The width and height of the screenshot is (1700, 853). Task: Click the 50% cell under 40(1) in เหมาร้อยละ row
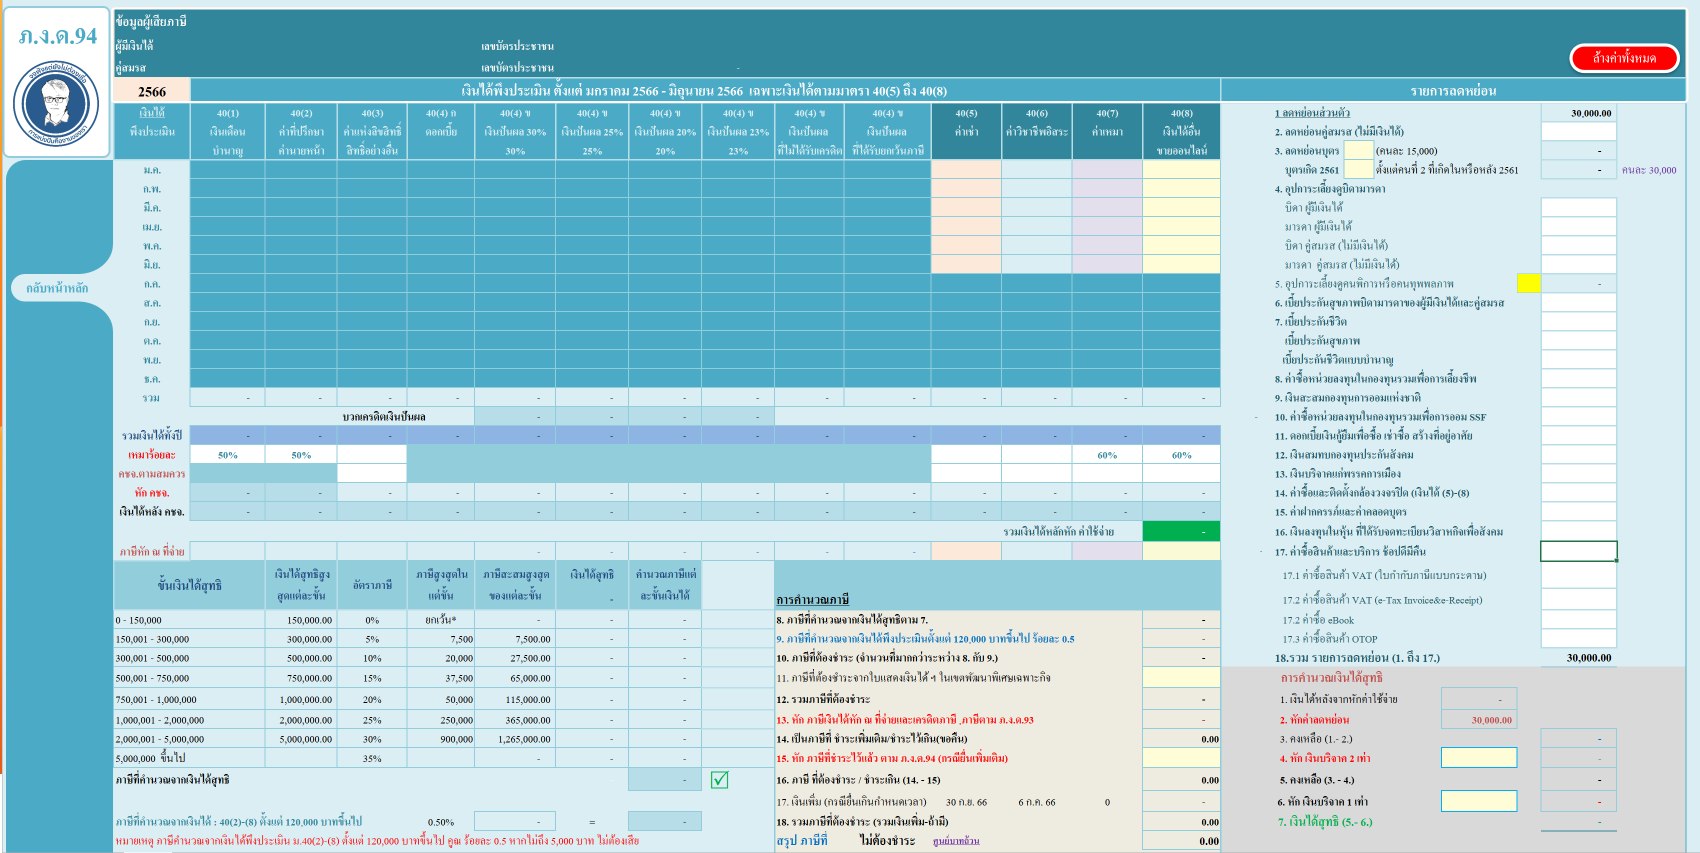click(x=228, y=455)
